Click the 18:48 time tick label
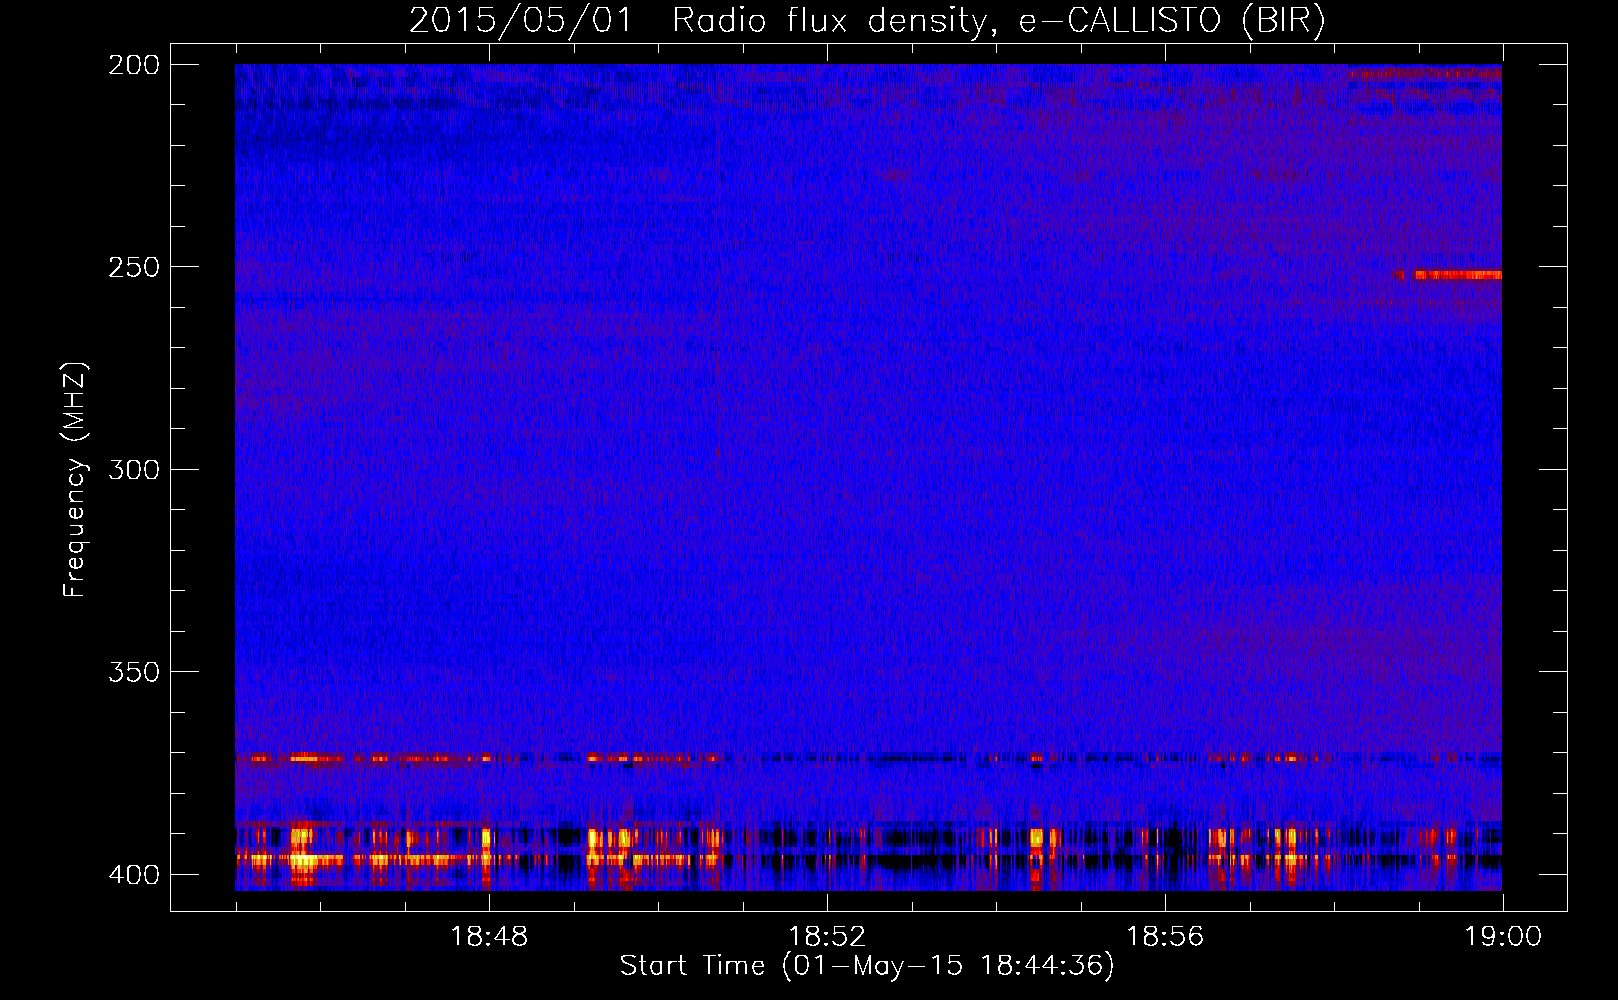This screenshot has width=1618, height=1000. pos(489,937)
